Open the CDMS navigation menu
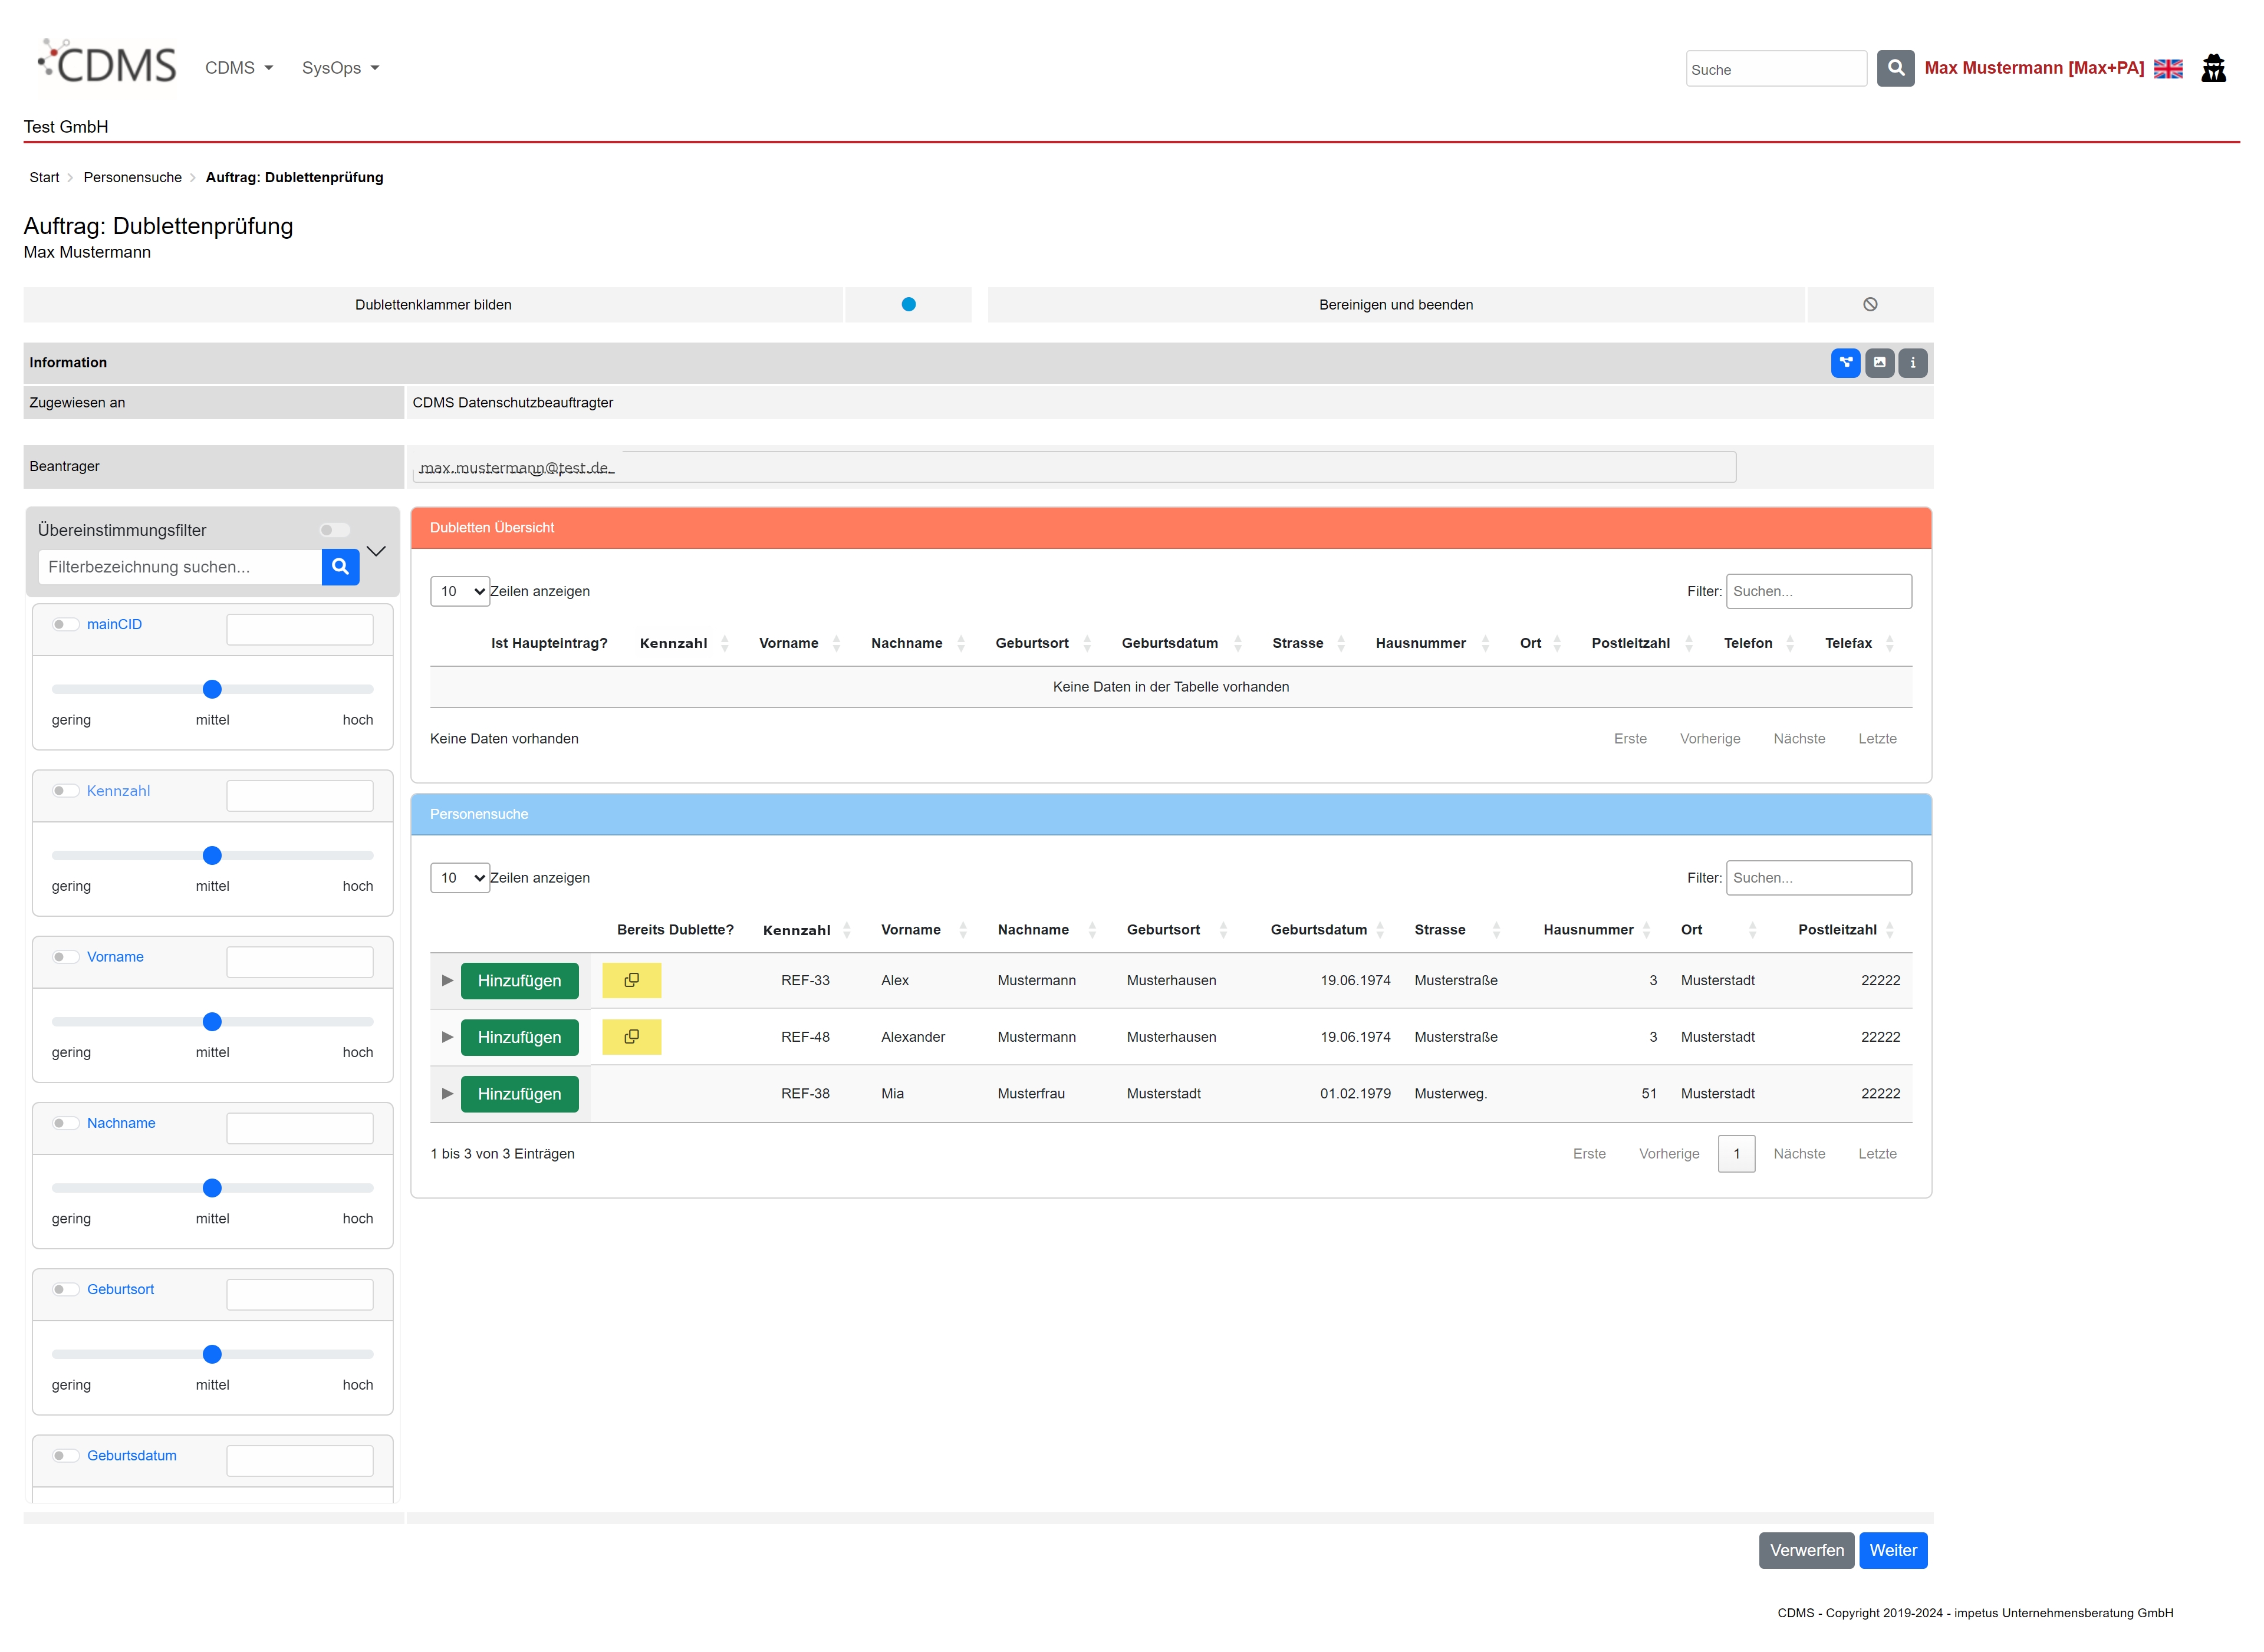The width and height of the screenshot is (2264, 1652). (238, 68)
